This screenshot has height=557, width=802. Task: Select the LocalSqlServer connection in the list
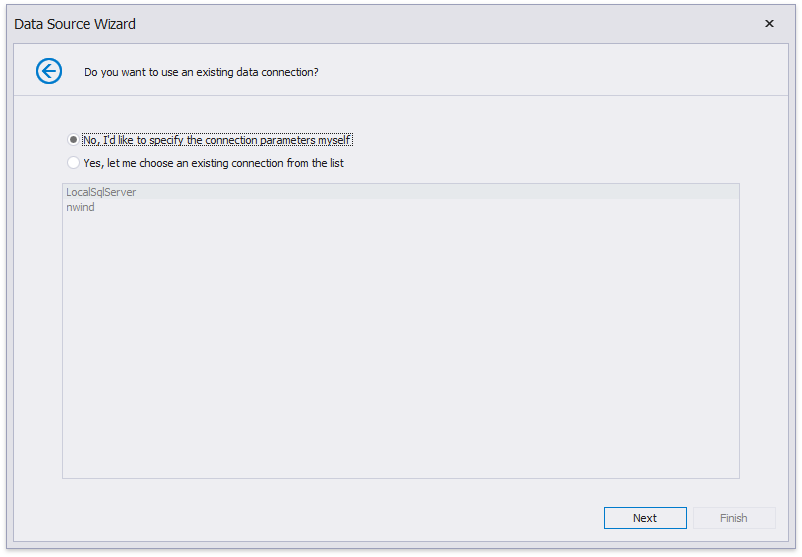click(101, 192)
